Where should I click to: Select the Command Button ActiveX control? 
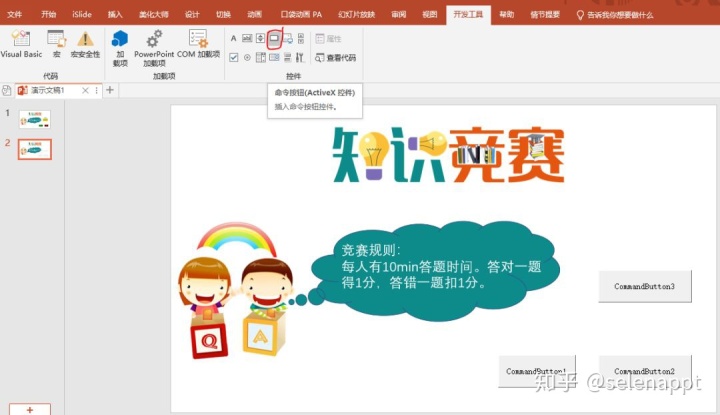tap(274, 38)
